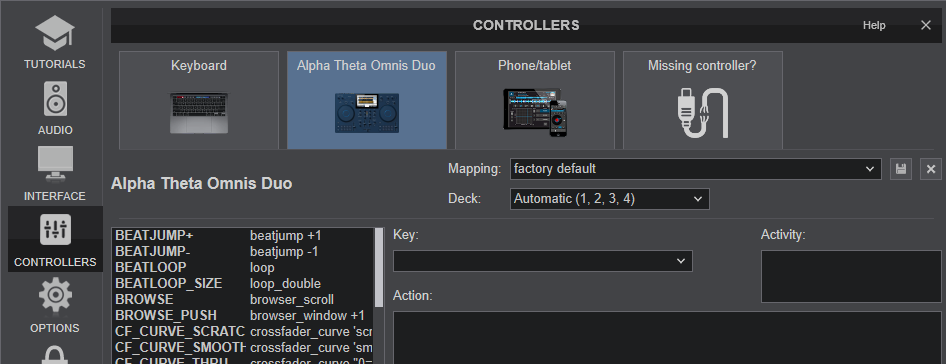946x364 pixels.
Task: Click the Help link
Action: (x=874, y=25)
